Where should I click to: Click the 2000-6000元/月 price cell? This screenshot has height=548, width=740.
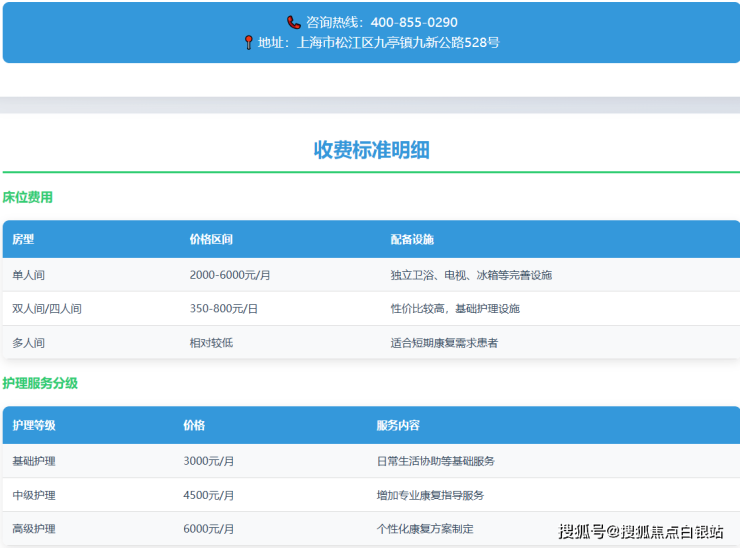click(x=230, y=275)
